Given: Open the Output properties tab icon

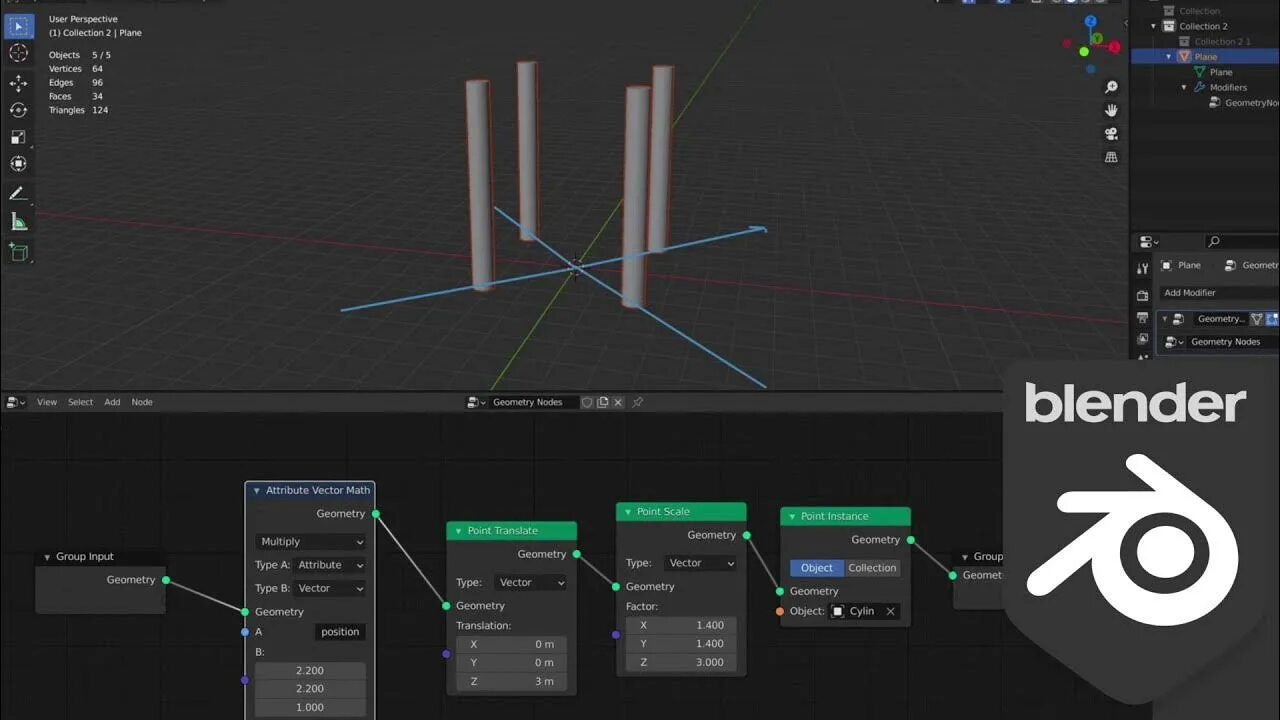Looking at the screenshot, I should (1142, 318).
